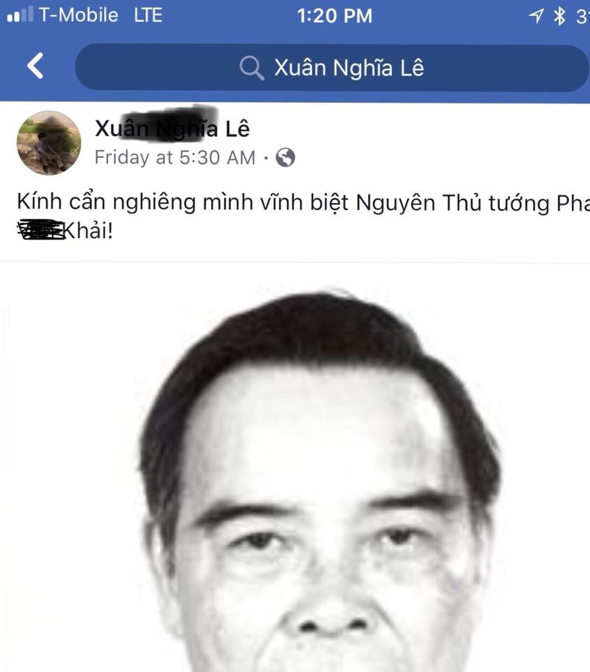Go back using the white chevron arrow
The width and height of the screenshot is (590, 672).
(x=35, y=66)
